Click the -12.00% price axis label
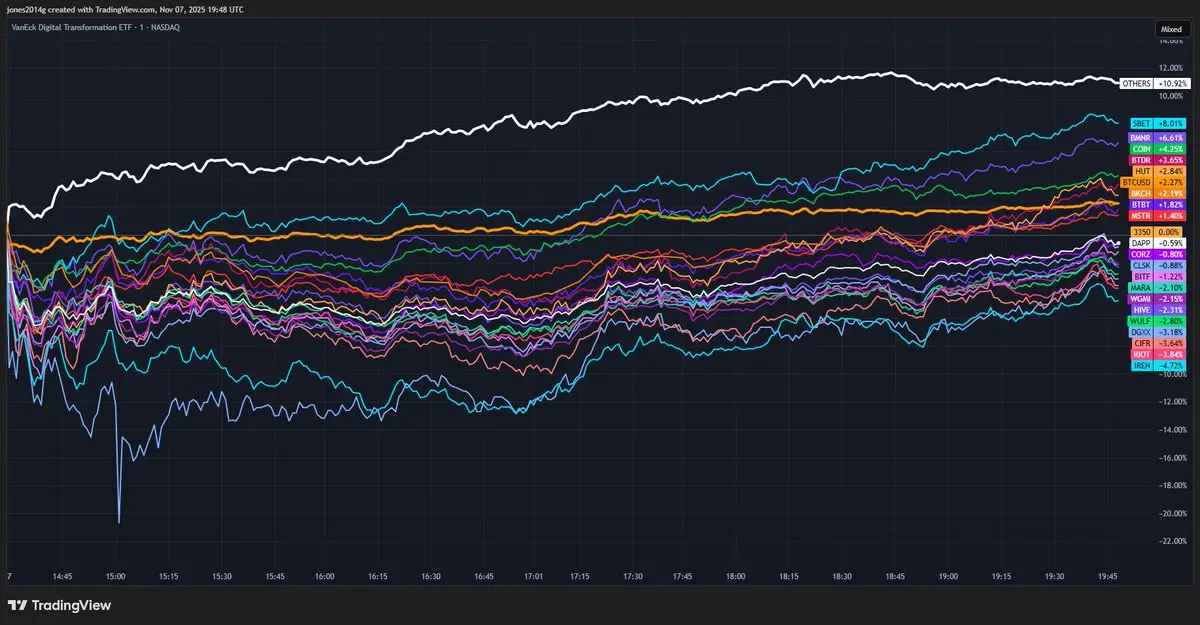Image resolution: width=1200 pixels, height=625 pixels. tap(1172, 402)
